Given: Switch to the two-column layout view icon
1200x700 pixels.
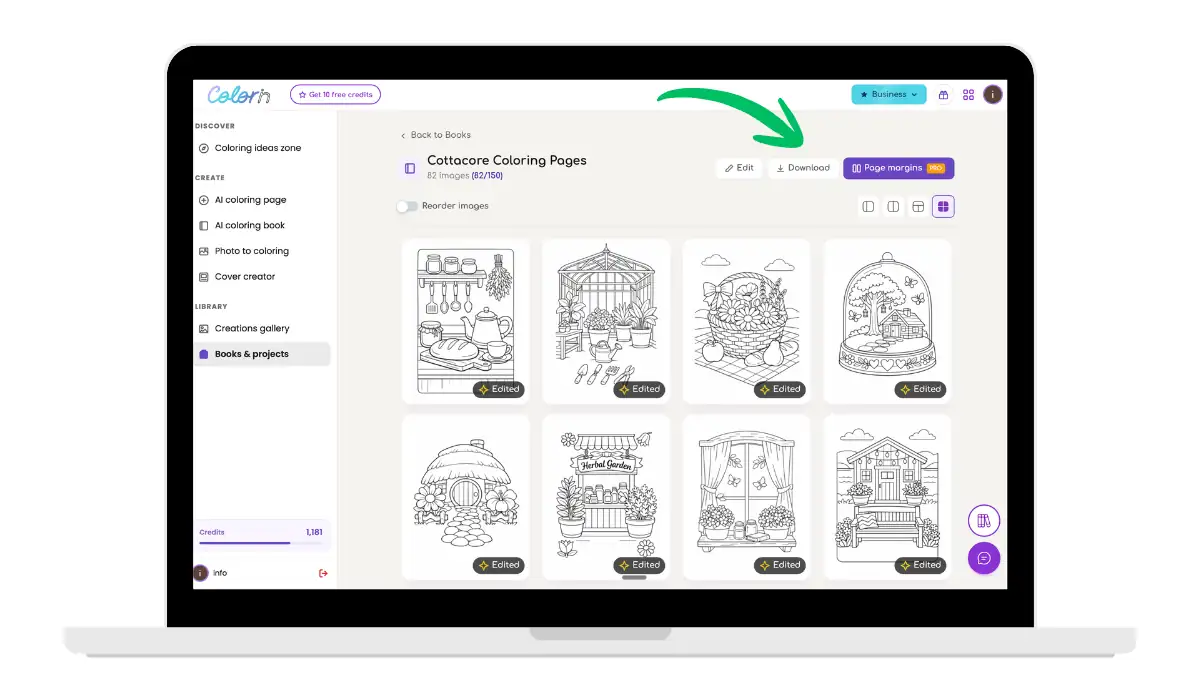Looking at the screenshot, I should click(892, 206).
